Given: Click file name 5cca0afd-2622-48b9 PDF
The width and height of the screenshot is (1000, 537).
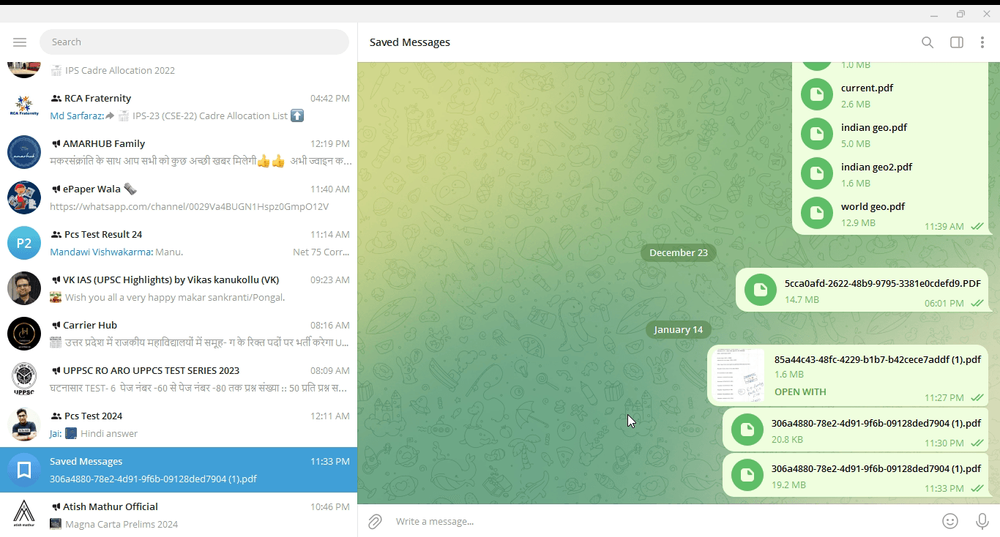Looking at the screenshot, I should click(883, 283).
